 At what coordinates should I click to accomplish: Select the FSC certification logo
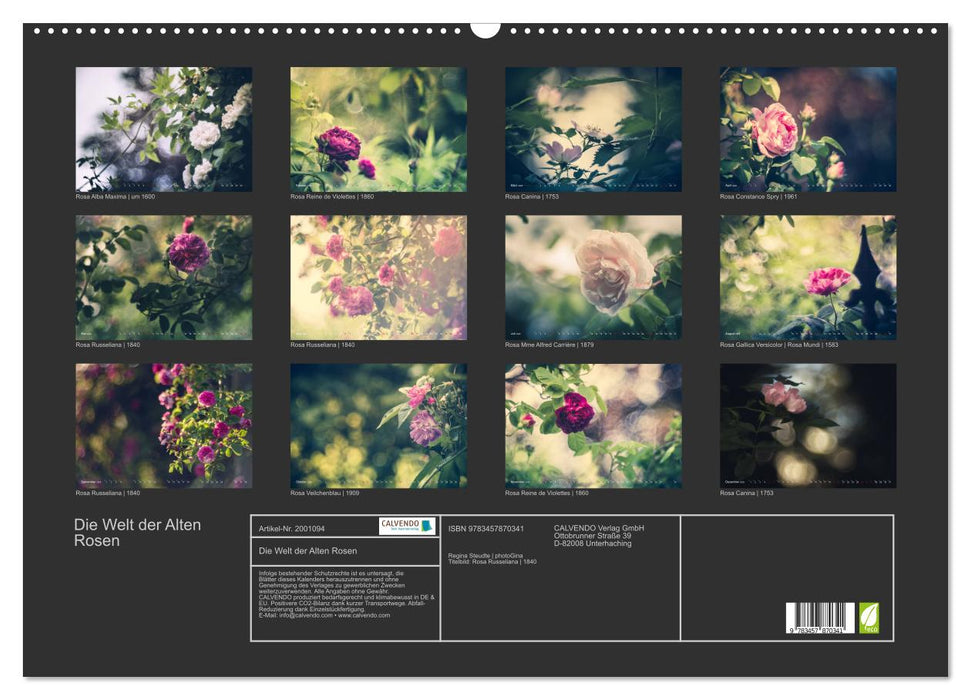869,616
